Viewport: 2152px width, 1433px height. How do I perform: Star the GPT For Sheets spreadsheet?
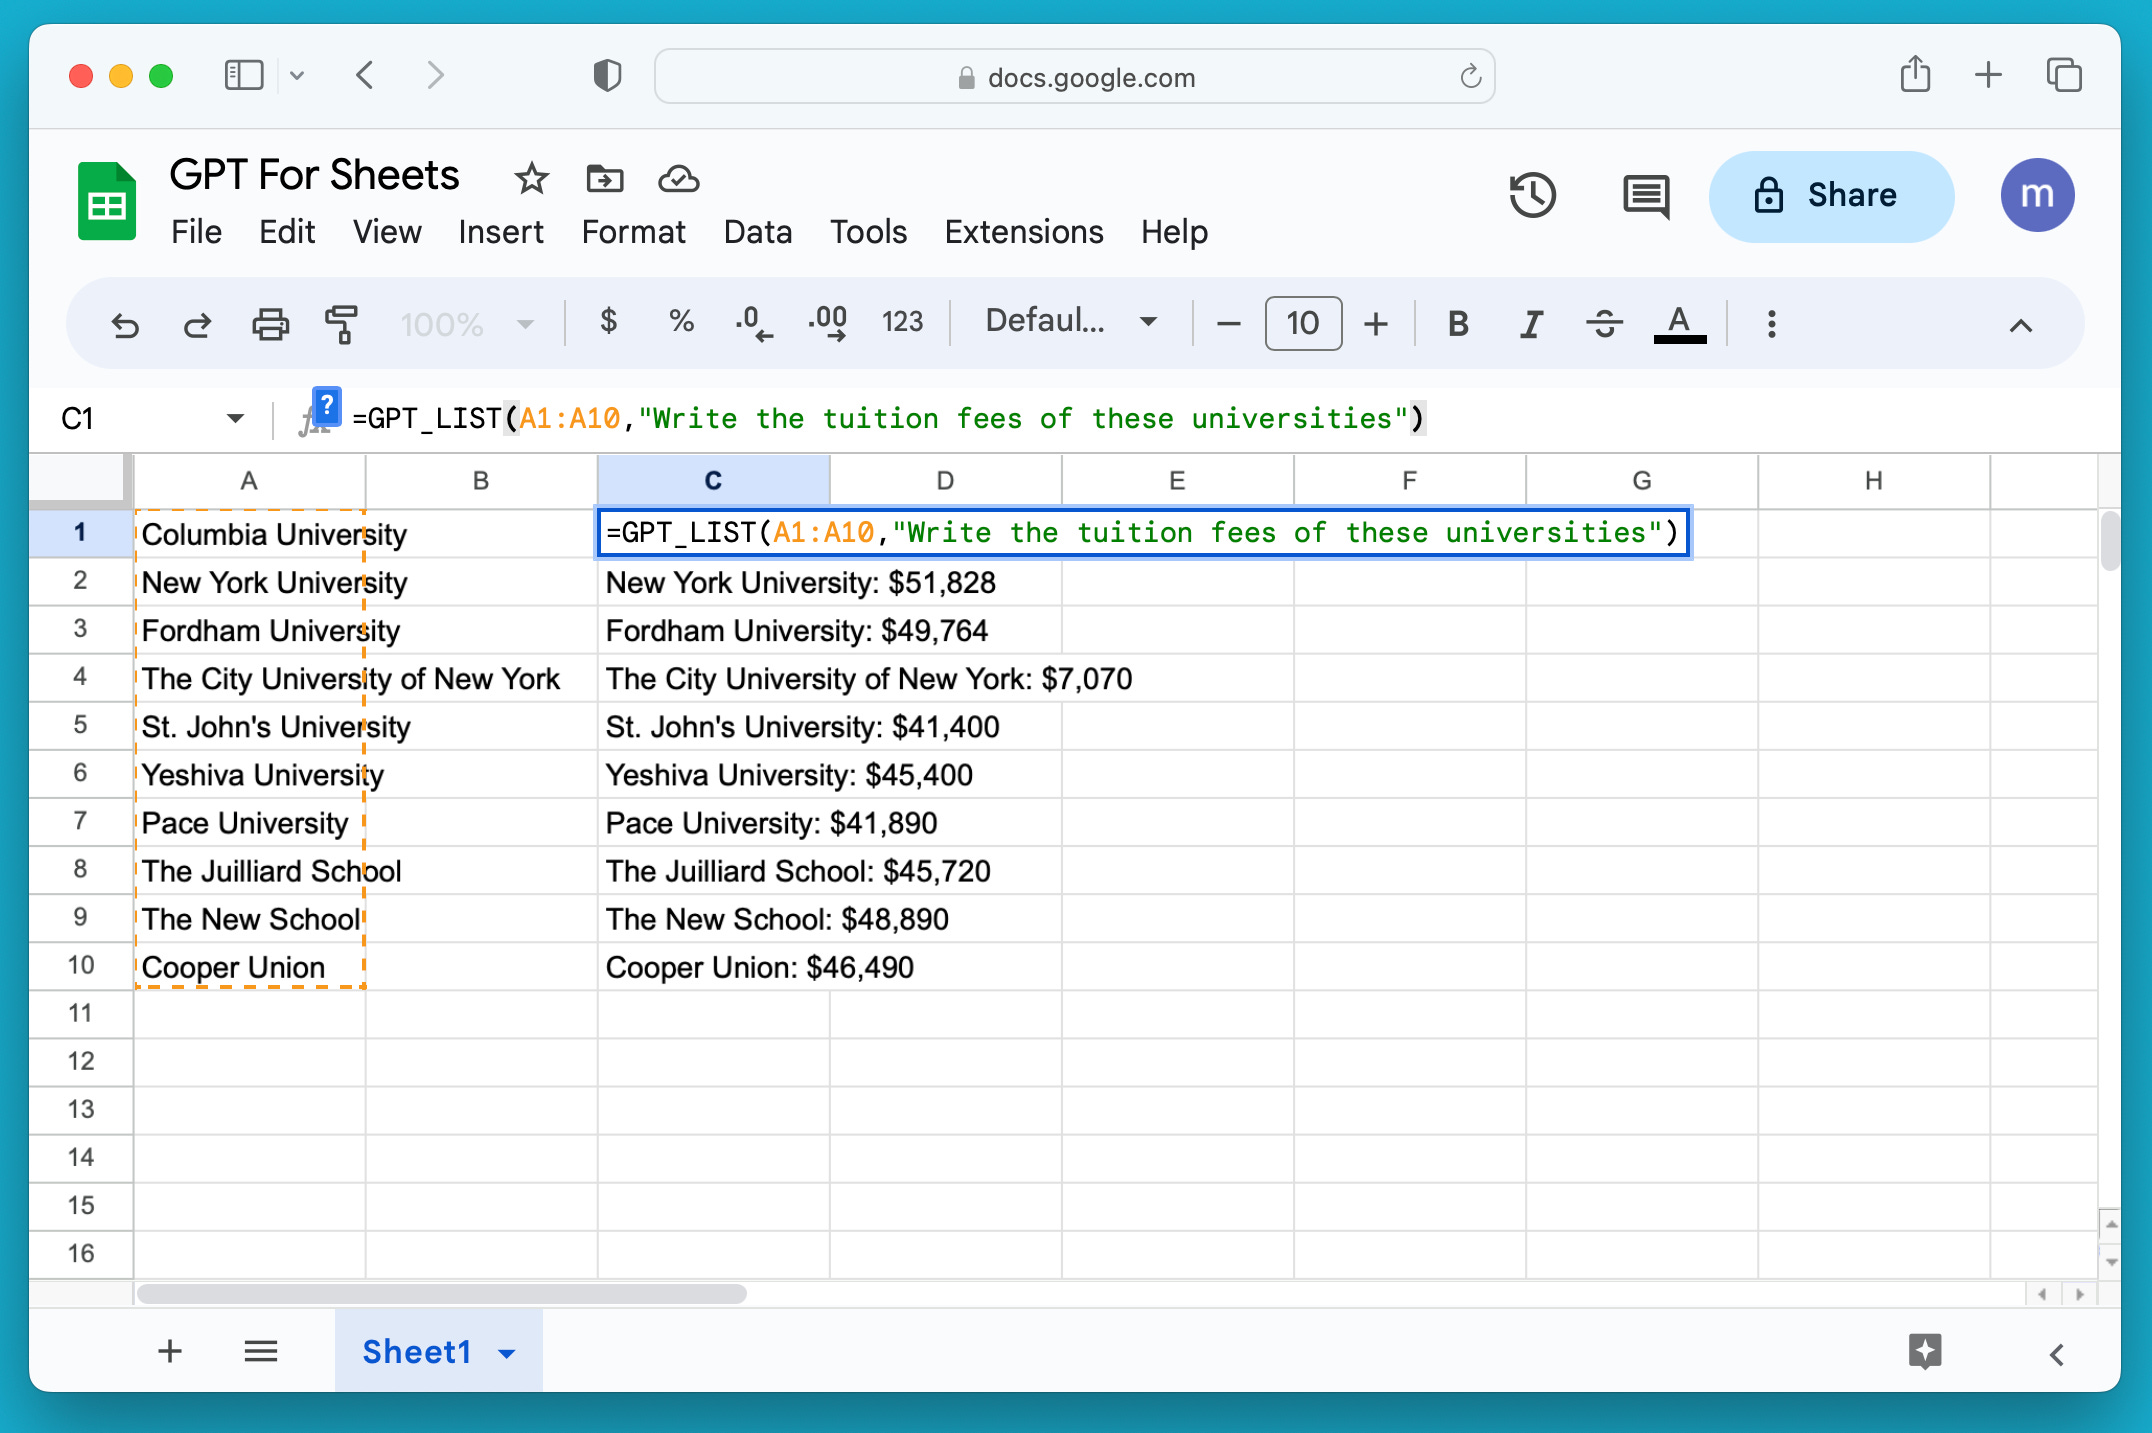531,178
